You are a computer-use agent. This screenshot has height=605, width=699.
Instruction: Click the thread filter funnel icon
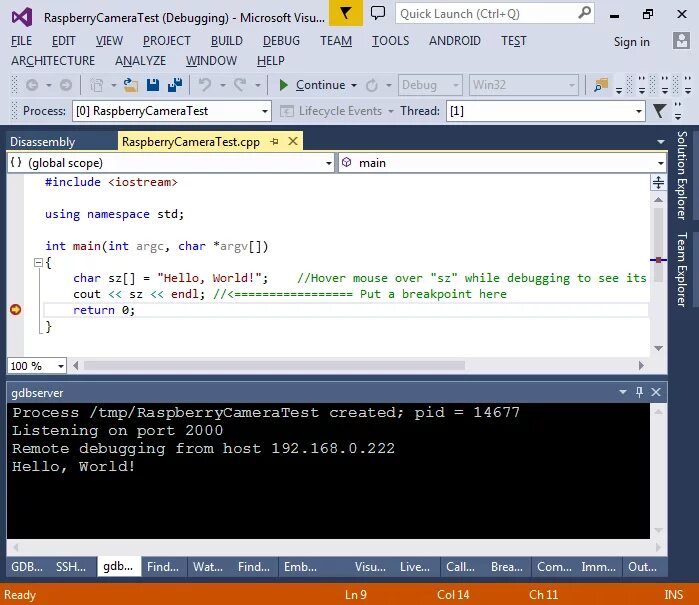click(x=659, y=111)
